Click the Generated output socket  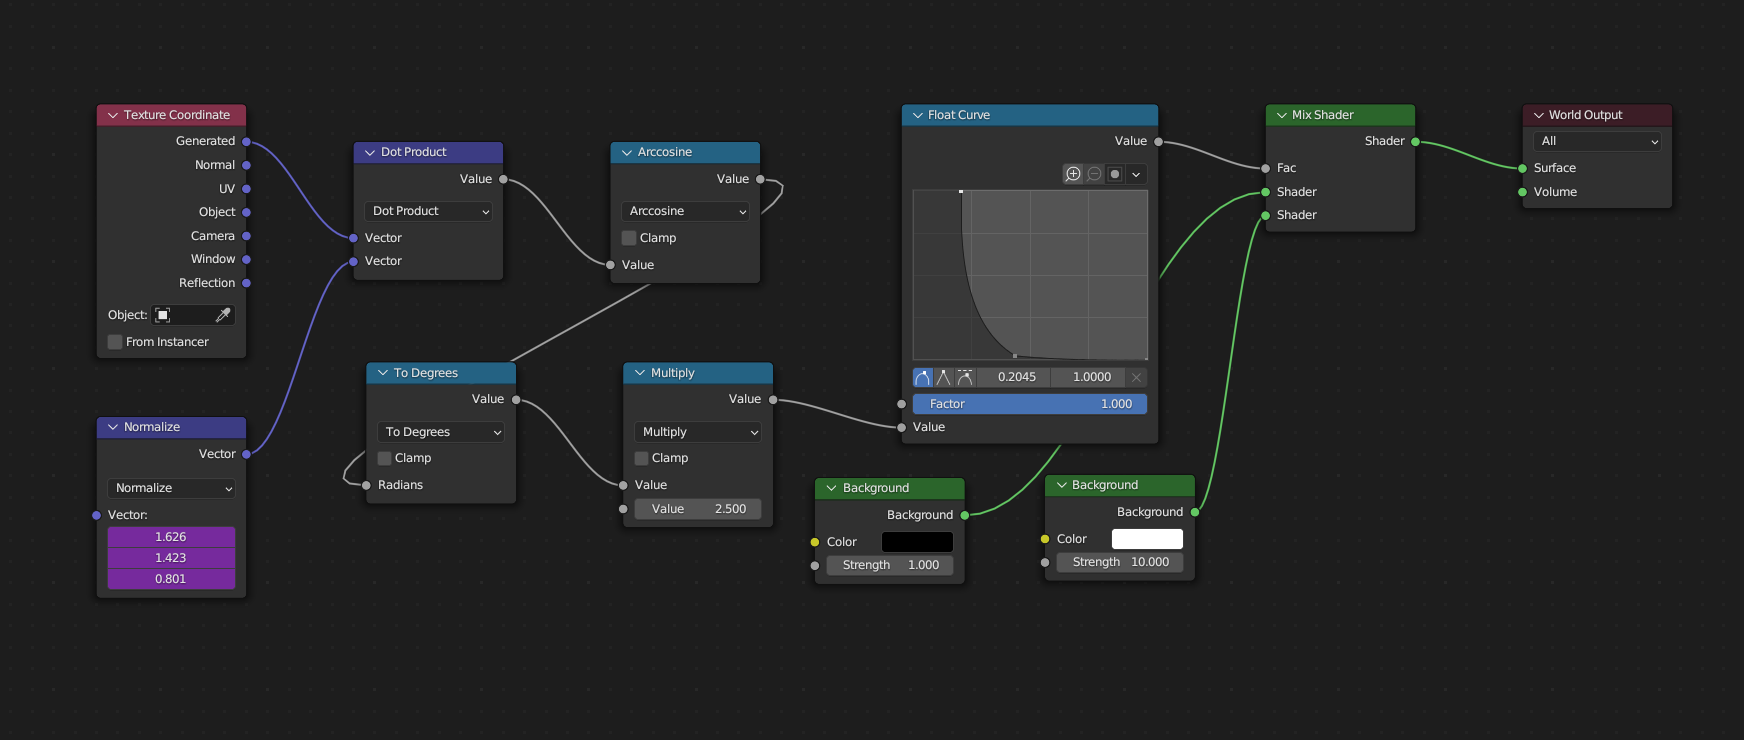point(246,142)
